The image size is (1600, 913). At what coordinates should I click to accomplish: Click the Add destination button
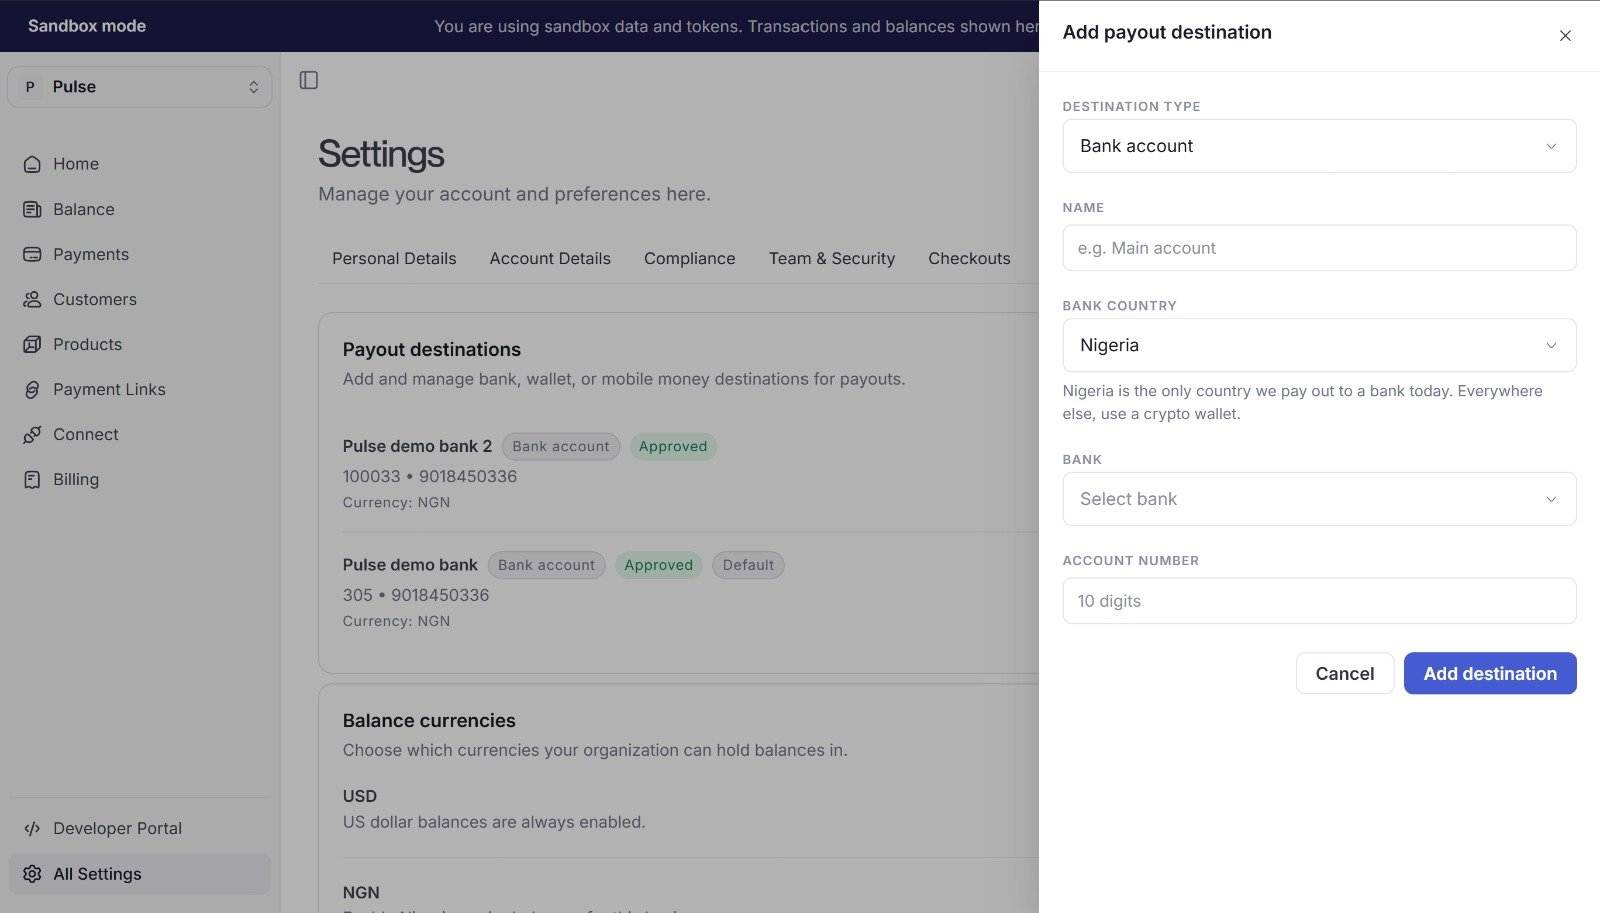pyautogui.click(x=1490, y=673)
